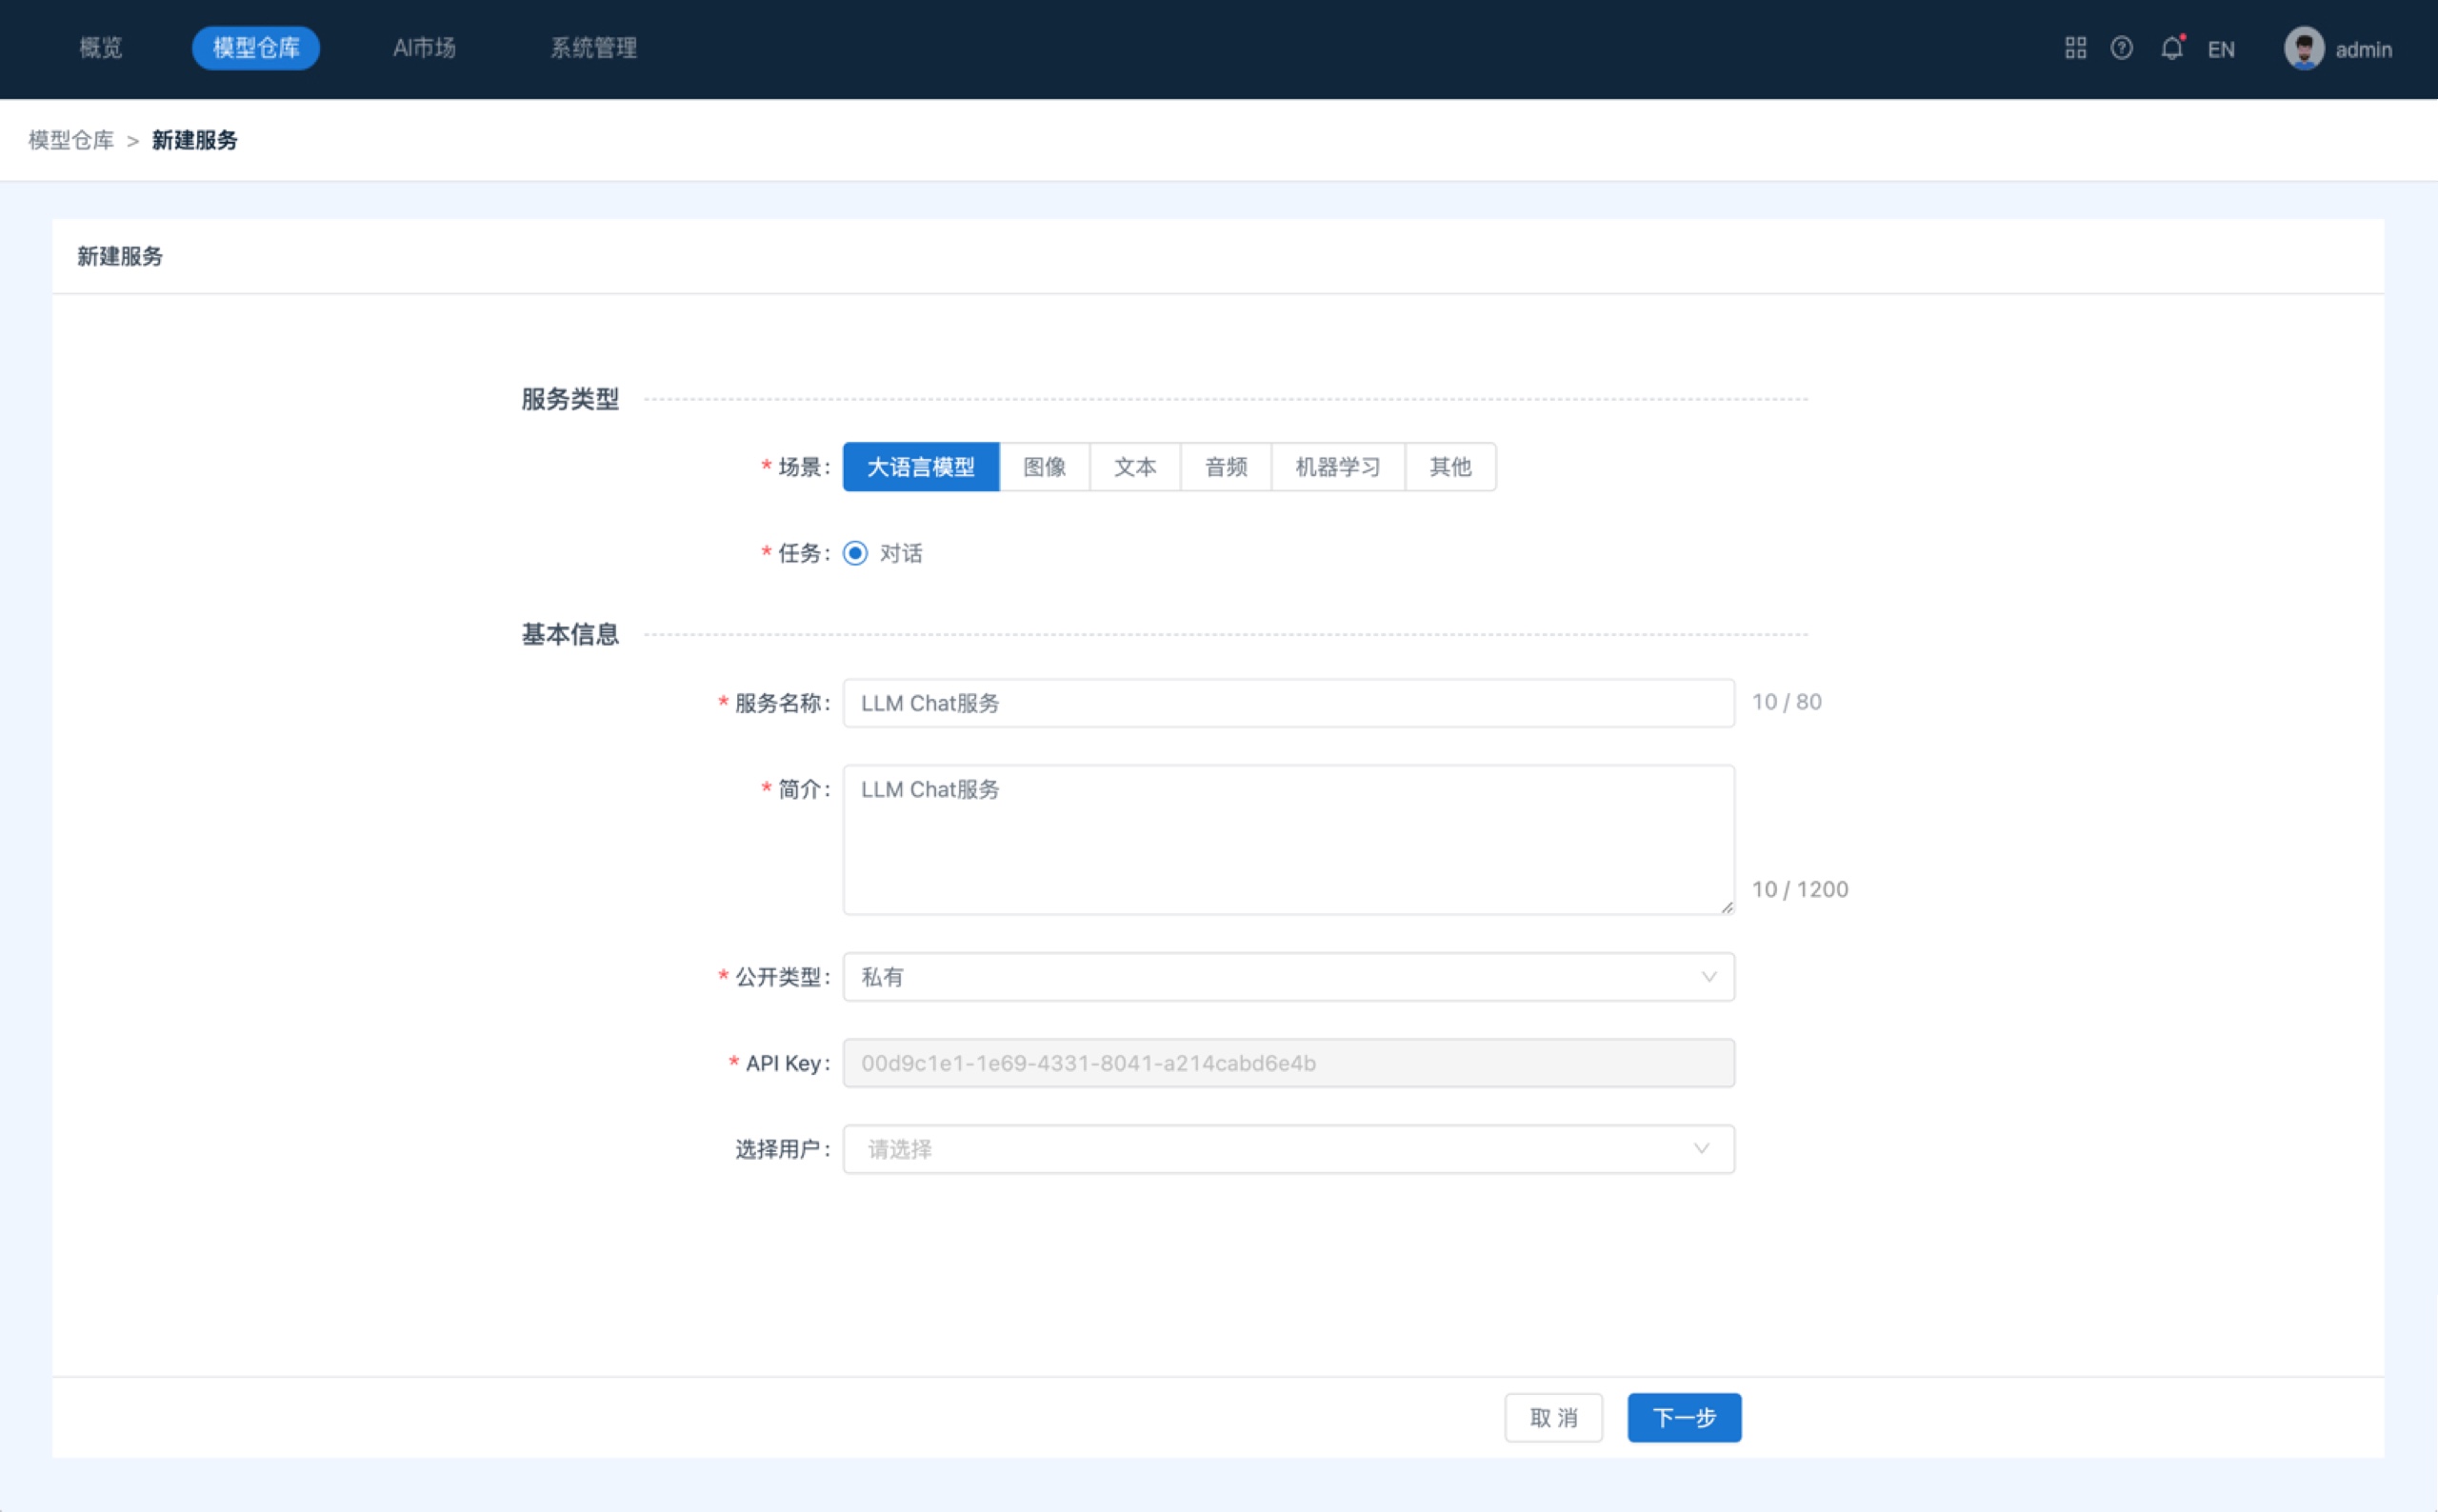This screenshot has width=2438, height=1512.
Task: Select the 对话 task radio button
Action: click(x=855, y=553)
